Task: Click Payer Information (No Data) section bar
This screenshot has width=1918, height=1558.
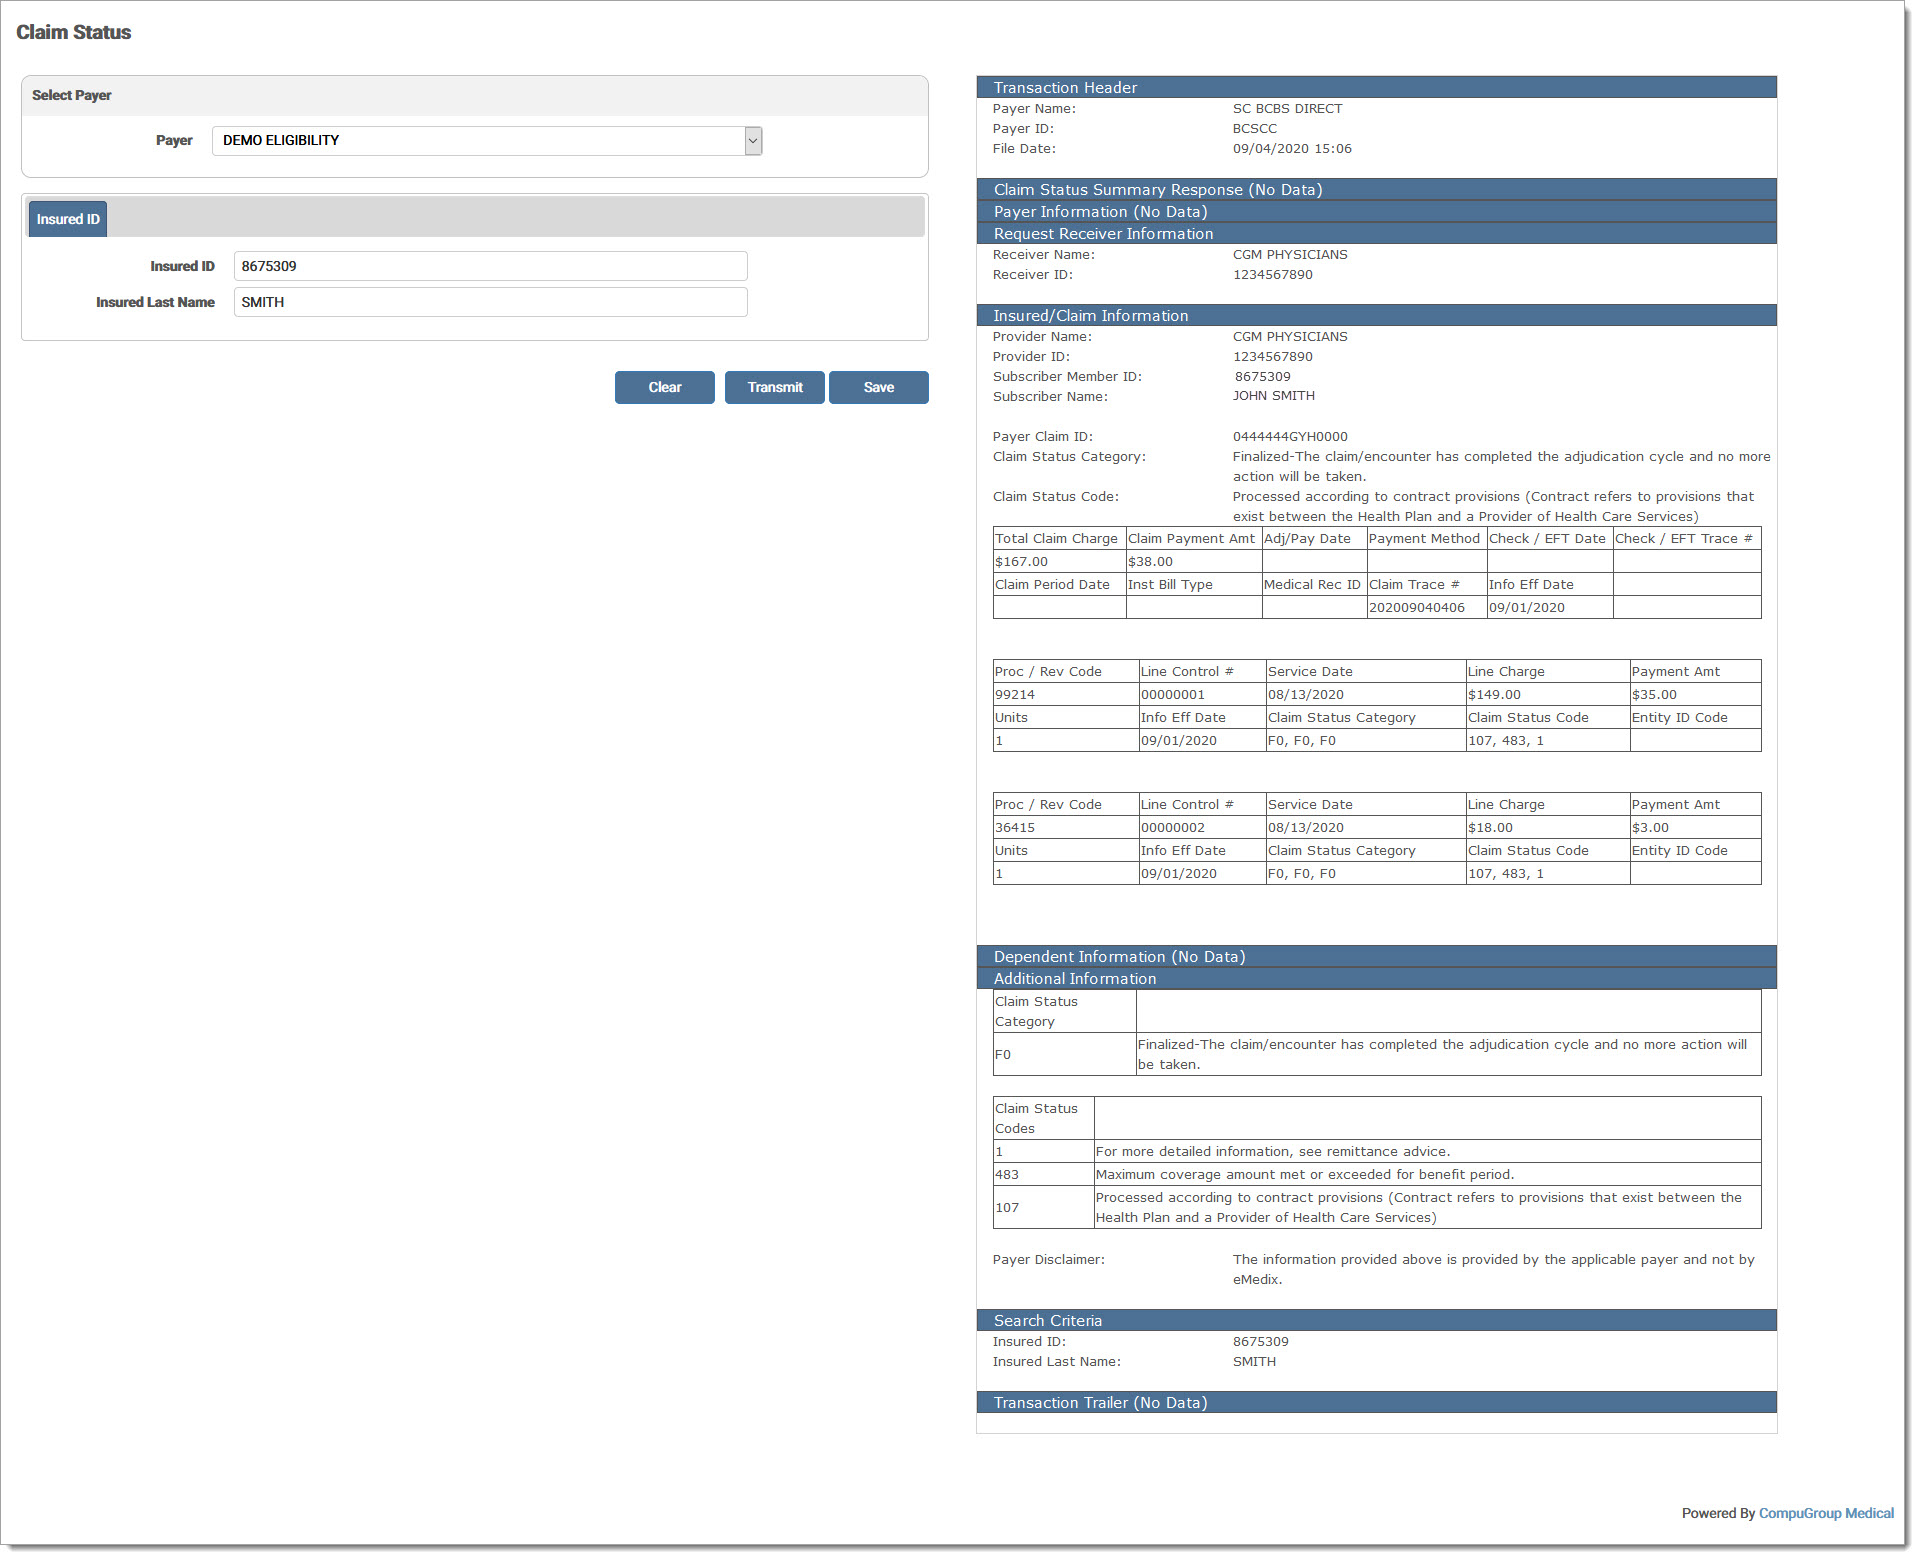Action: 1376,211
